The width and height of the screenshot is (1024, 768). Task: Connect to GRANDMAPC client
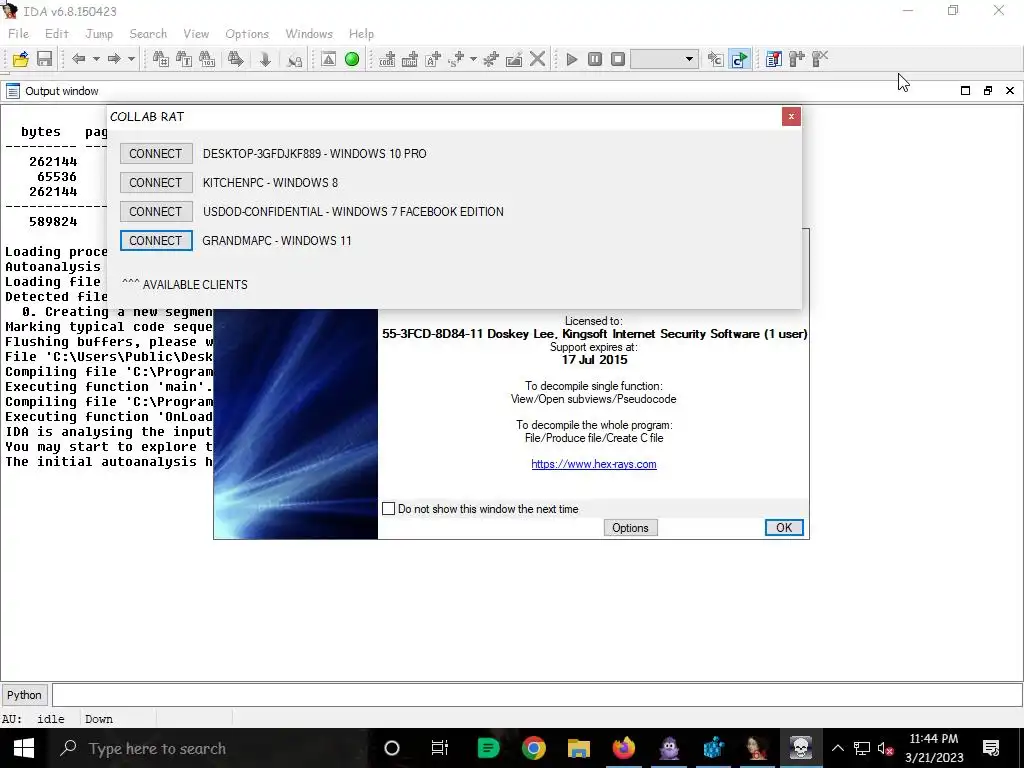(x=155, y=240)
